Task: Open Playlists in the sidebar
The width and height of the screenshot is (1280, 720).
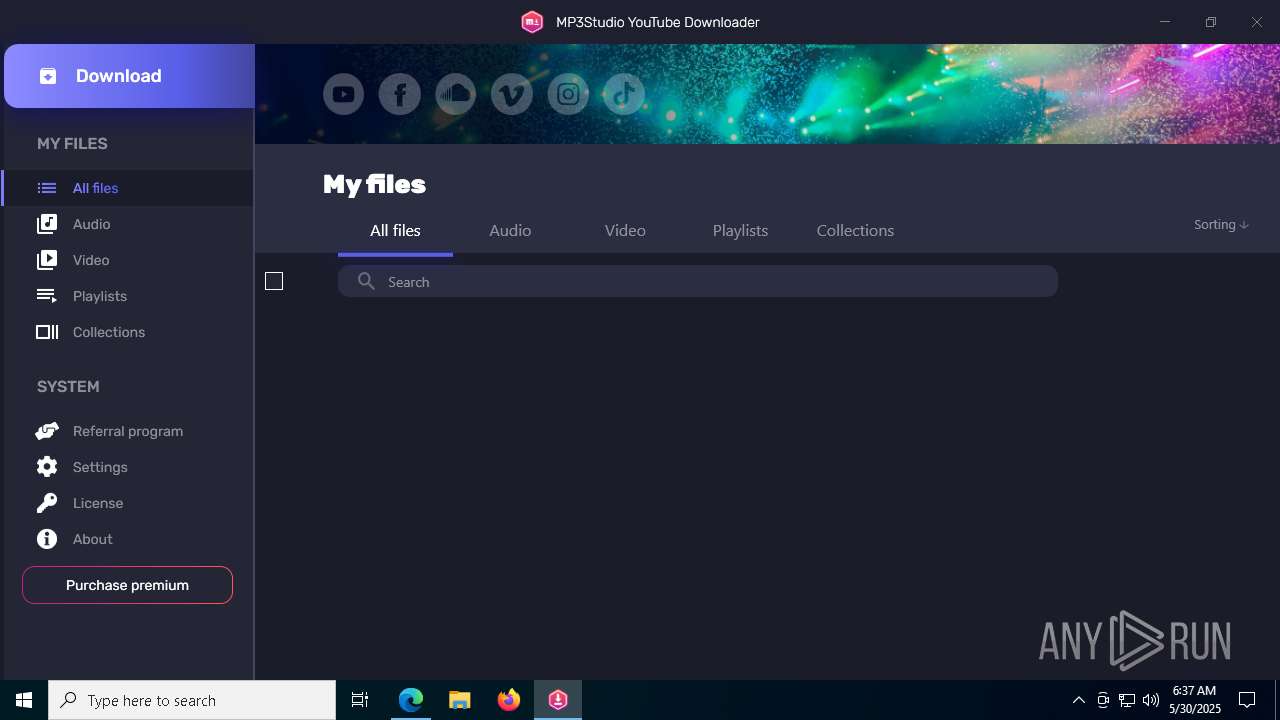Action: pos(128,296)
